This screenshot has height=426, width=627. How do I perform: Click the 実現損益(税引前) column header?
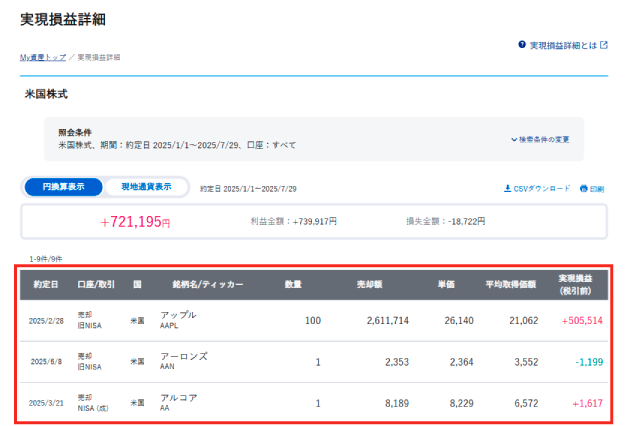point(576,284)
